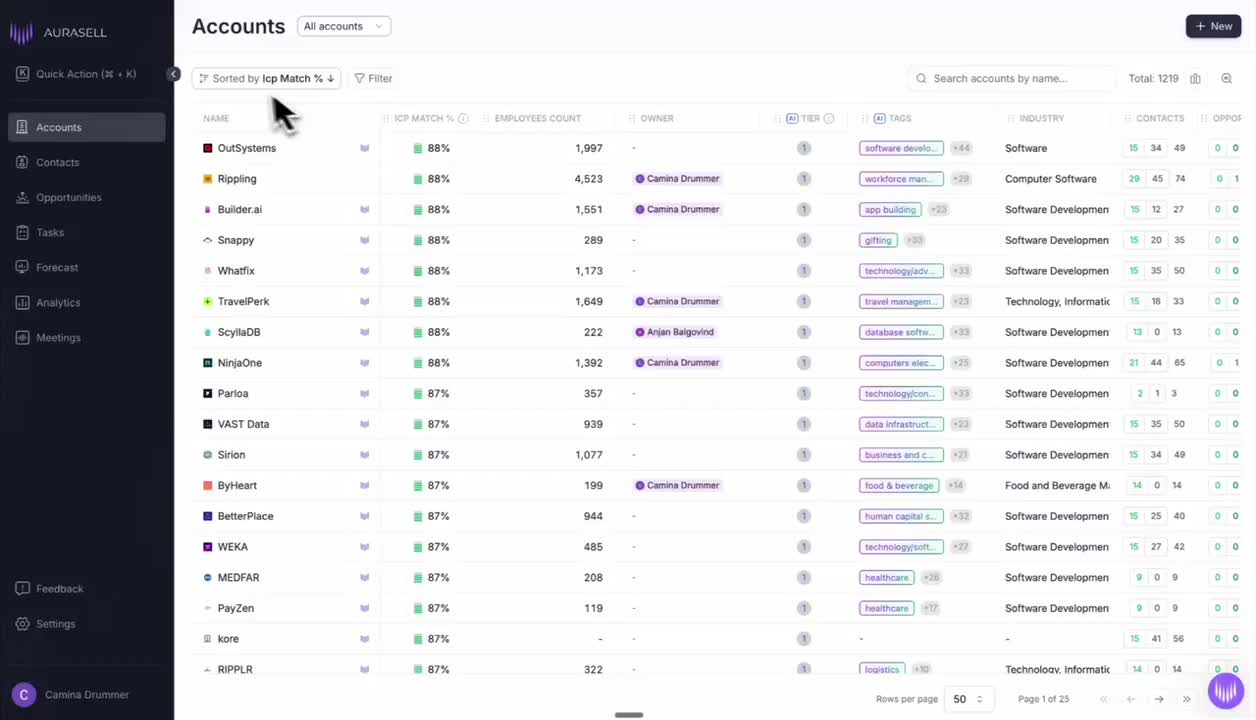Click the AI badge in Tags header

coord(880,118)
